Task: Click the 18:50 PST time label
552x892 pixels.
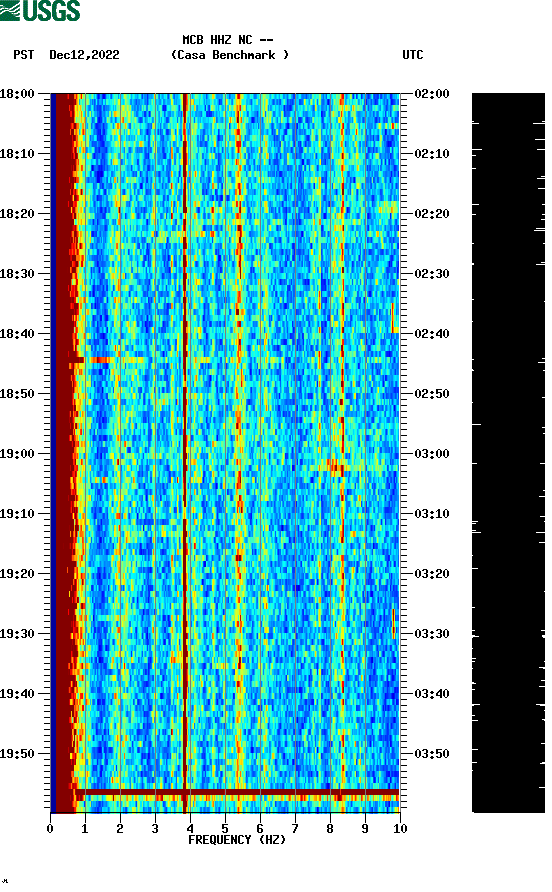Action: (x=17, y=394)
